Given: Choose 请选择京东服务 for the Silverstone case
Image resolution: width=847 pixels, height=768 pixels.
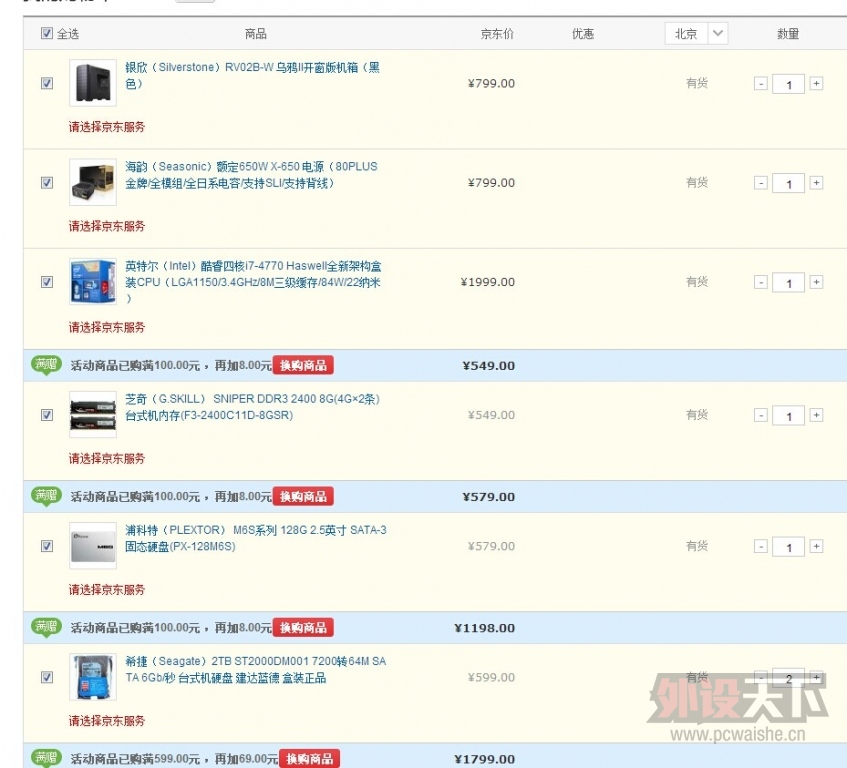Looking at the screenshot, I should pyautogui.click(x=107, y=127).
